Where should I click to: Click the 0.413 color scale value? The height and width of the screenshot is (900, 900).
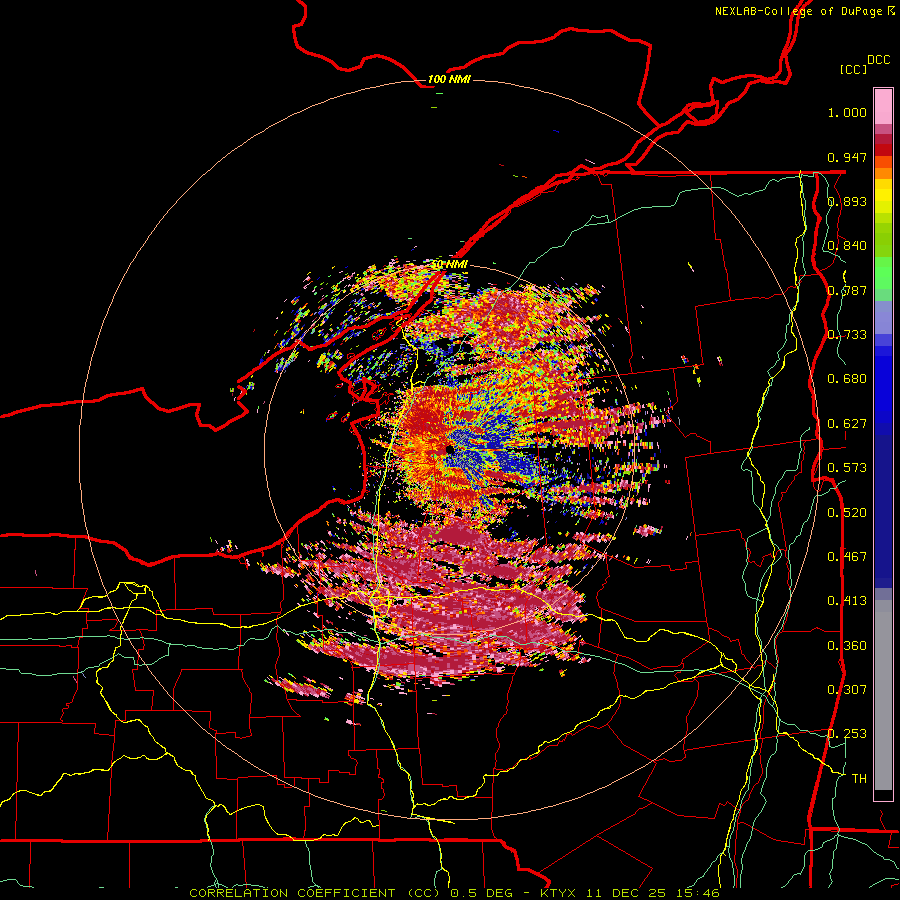click(847, 601)
